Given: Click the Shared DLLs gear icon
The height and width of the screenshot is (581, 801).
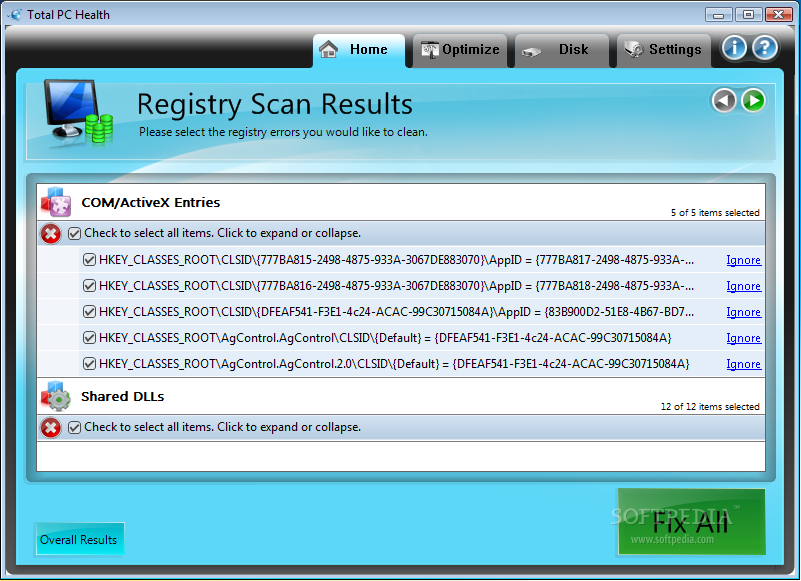Looking at the screenshot, I should pos(56,396).
